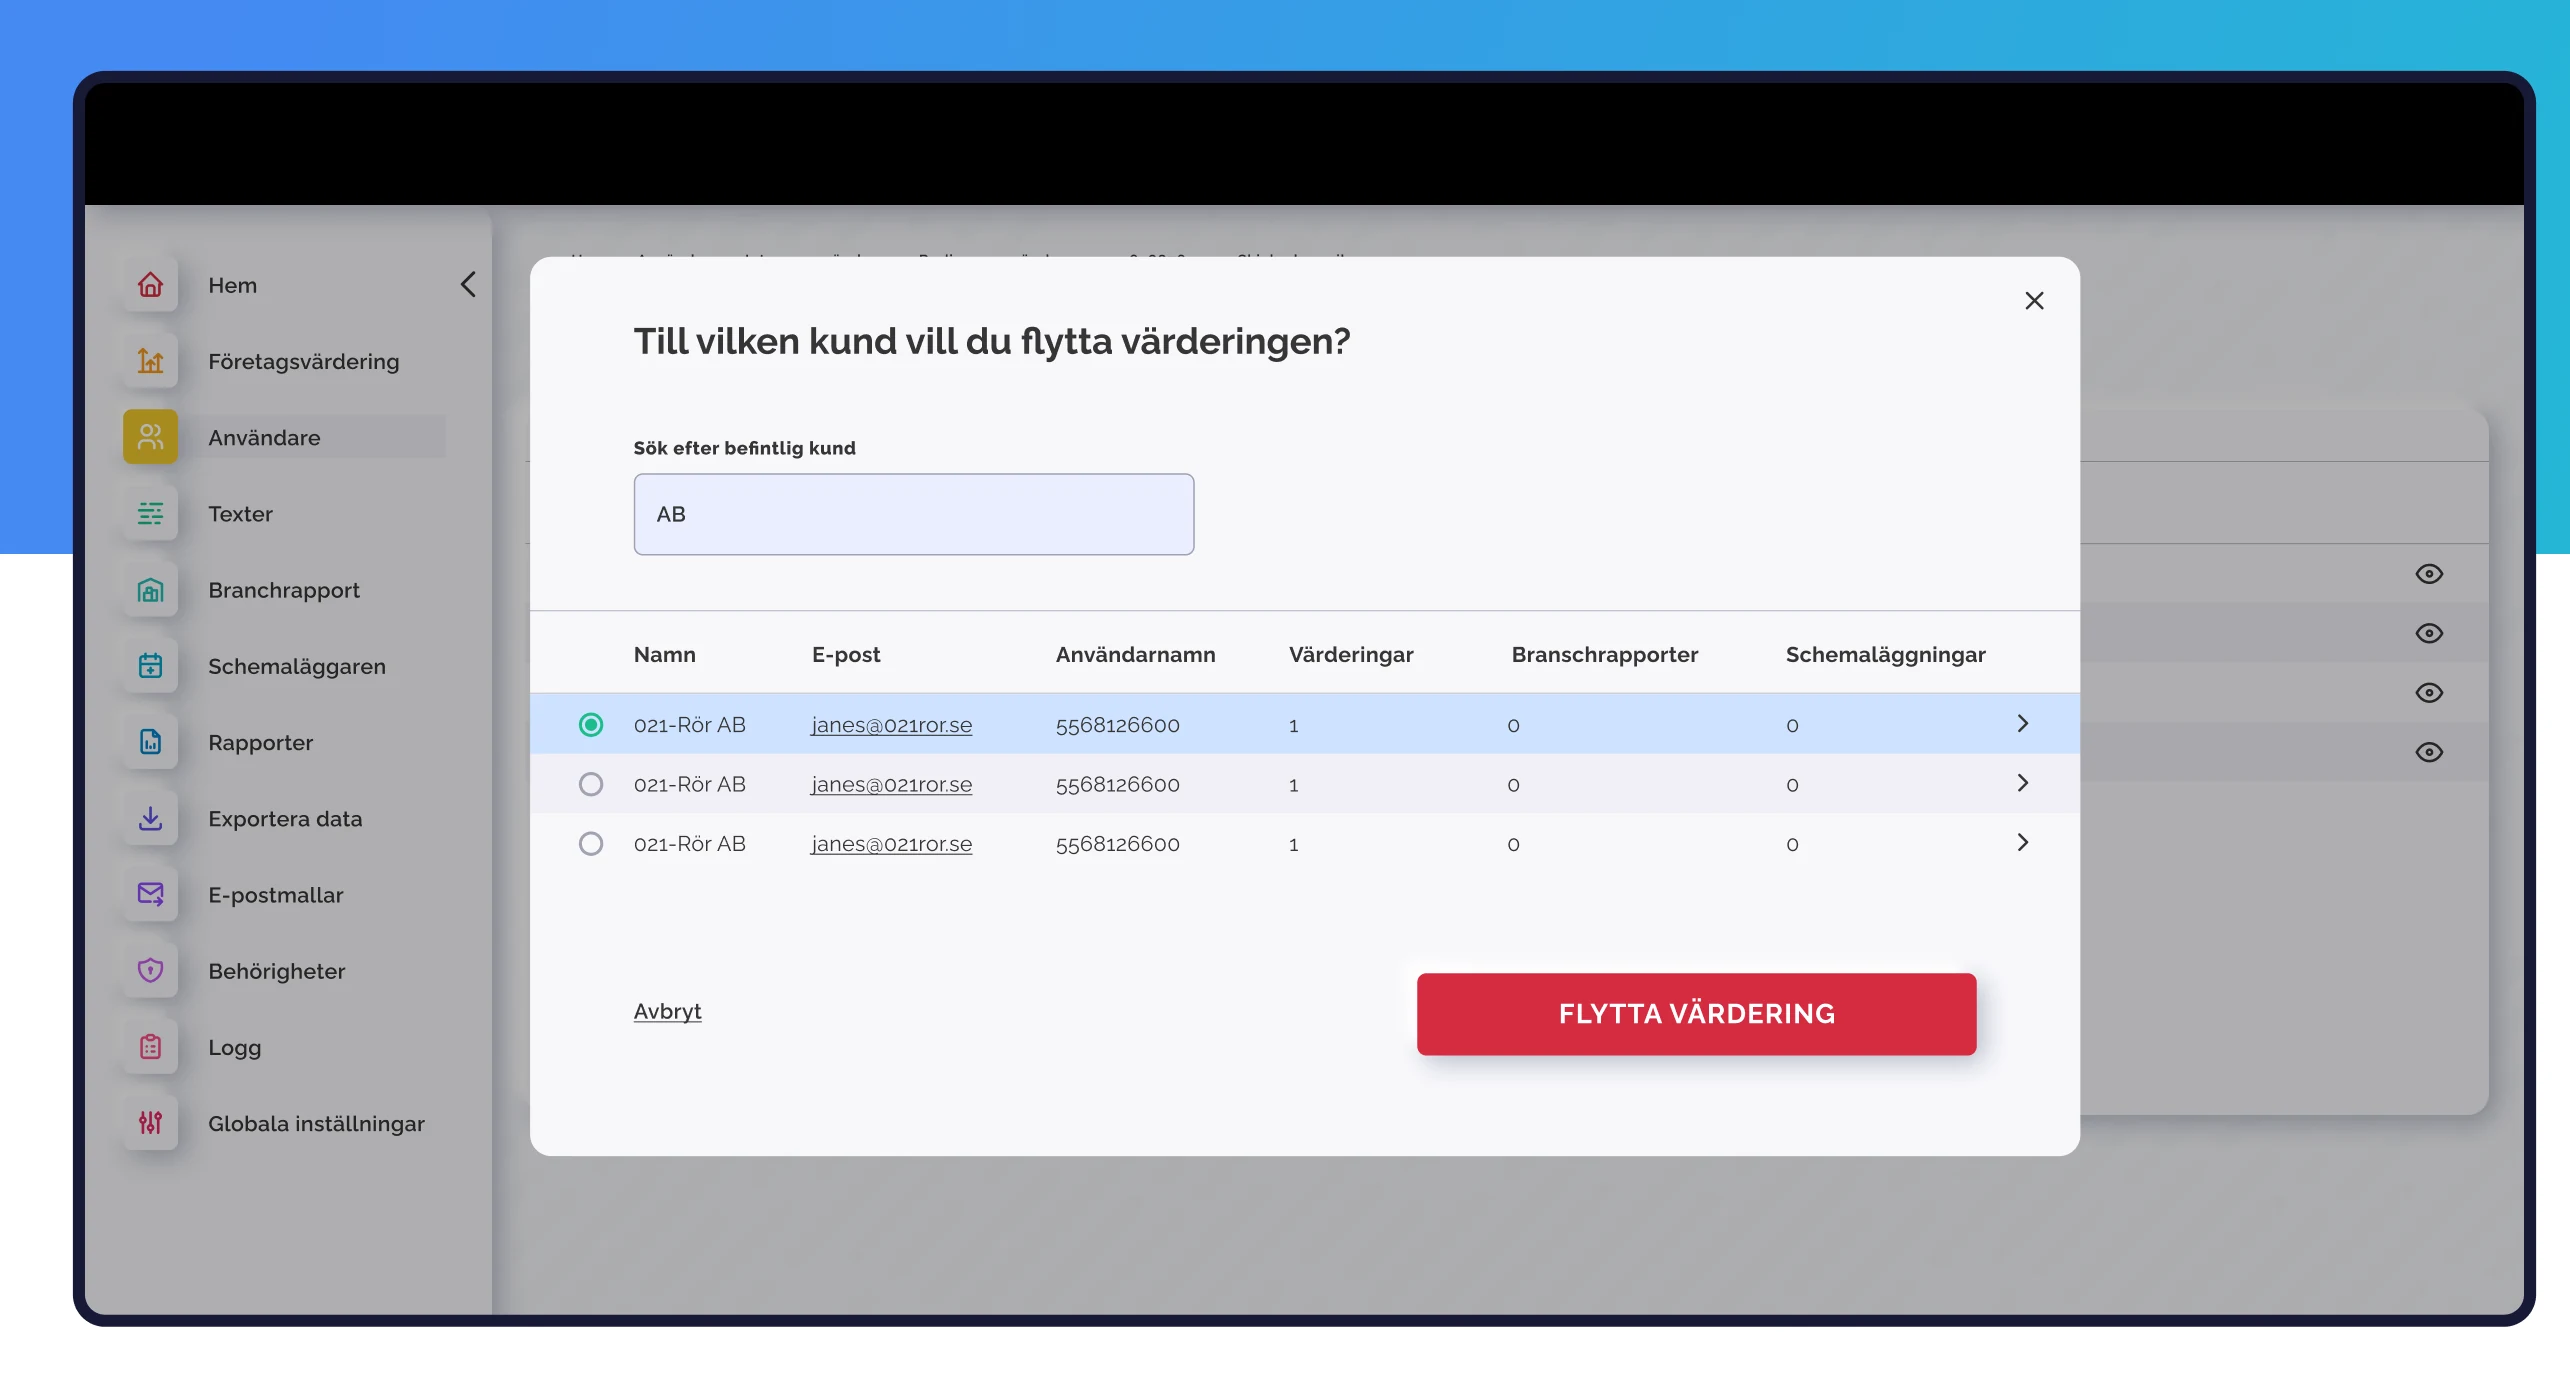Screen dimensions: 2570x1380
Task: Open the Hem home icon
Action: click(150, 285)
